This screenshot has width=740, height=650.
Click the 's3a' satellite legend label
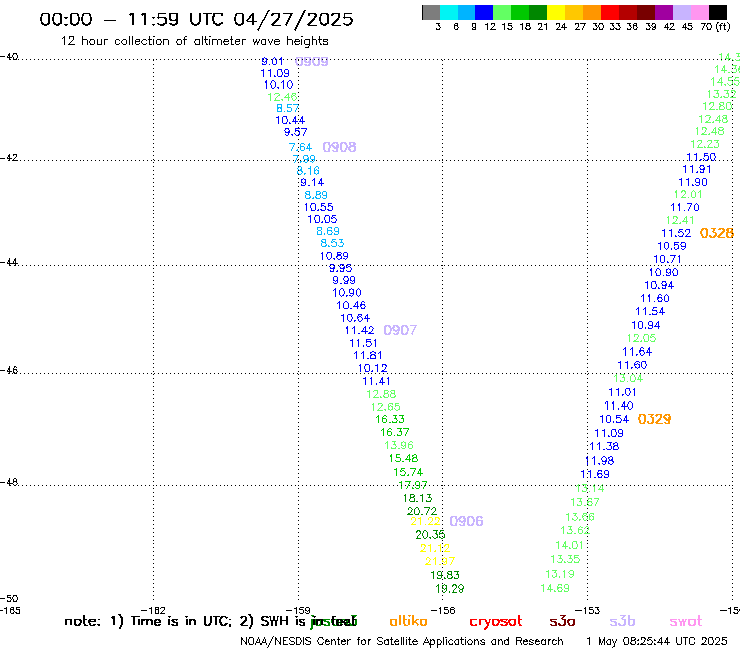[x=562, y=621]
